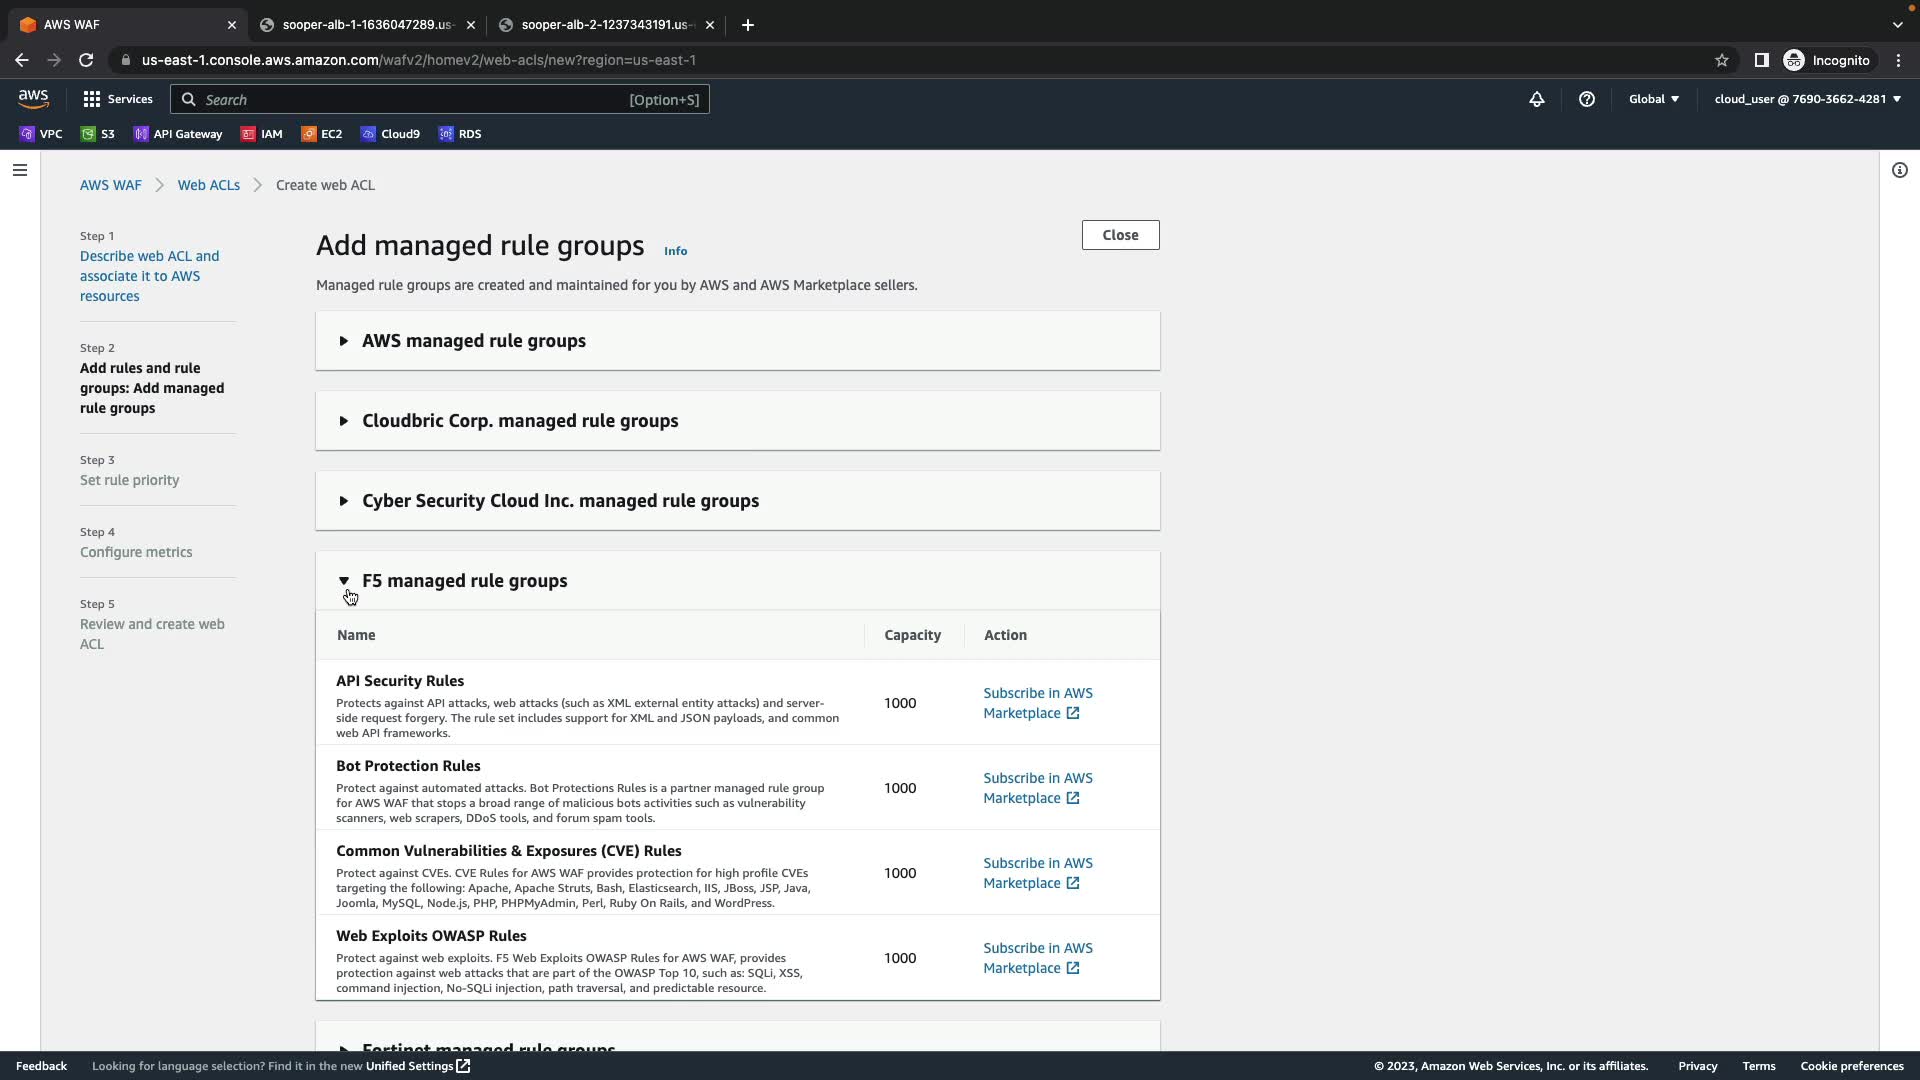Open the AWS notifications bell icon
Viewport: 1920px width, 1080px height.
pyautogui.click(x=1537, y=99)
